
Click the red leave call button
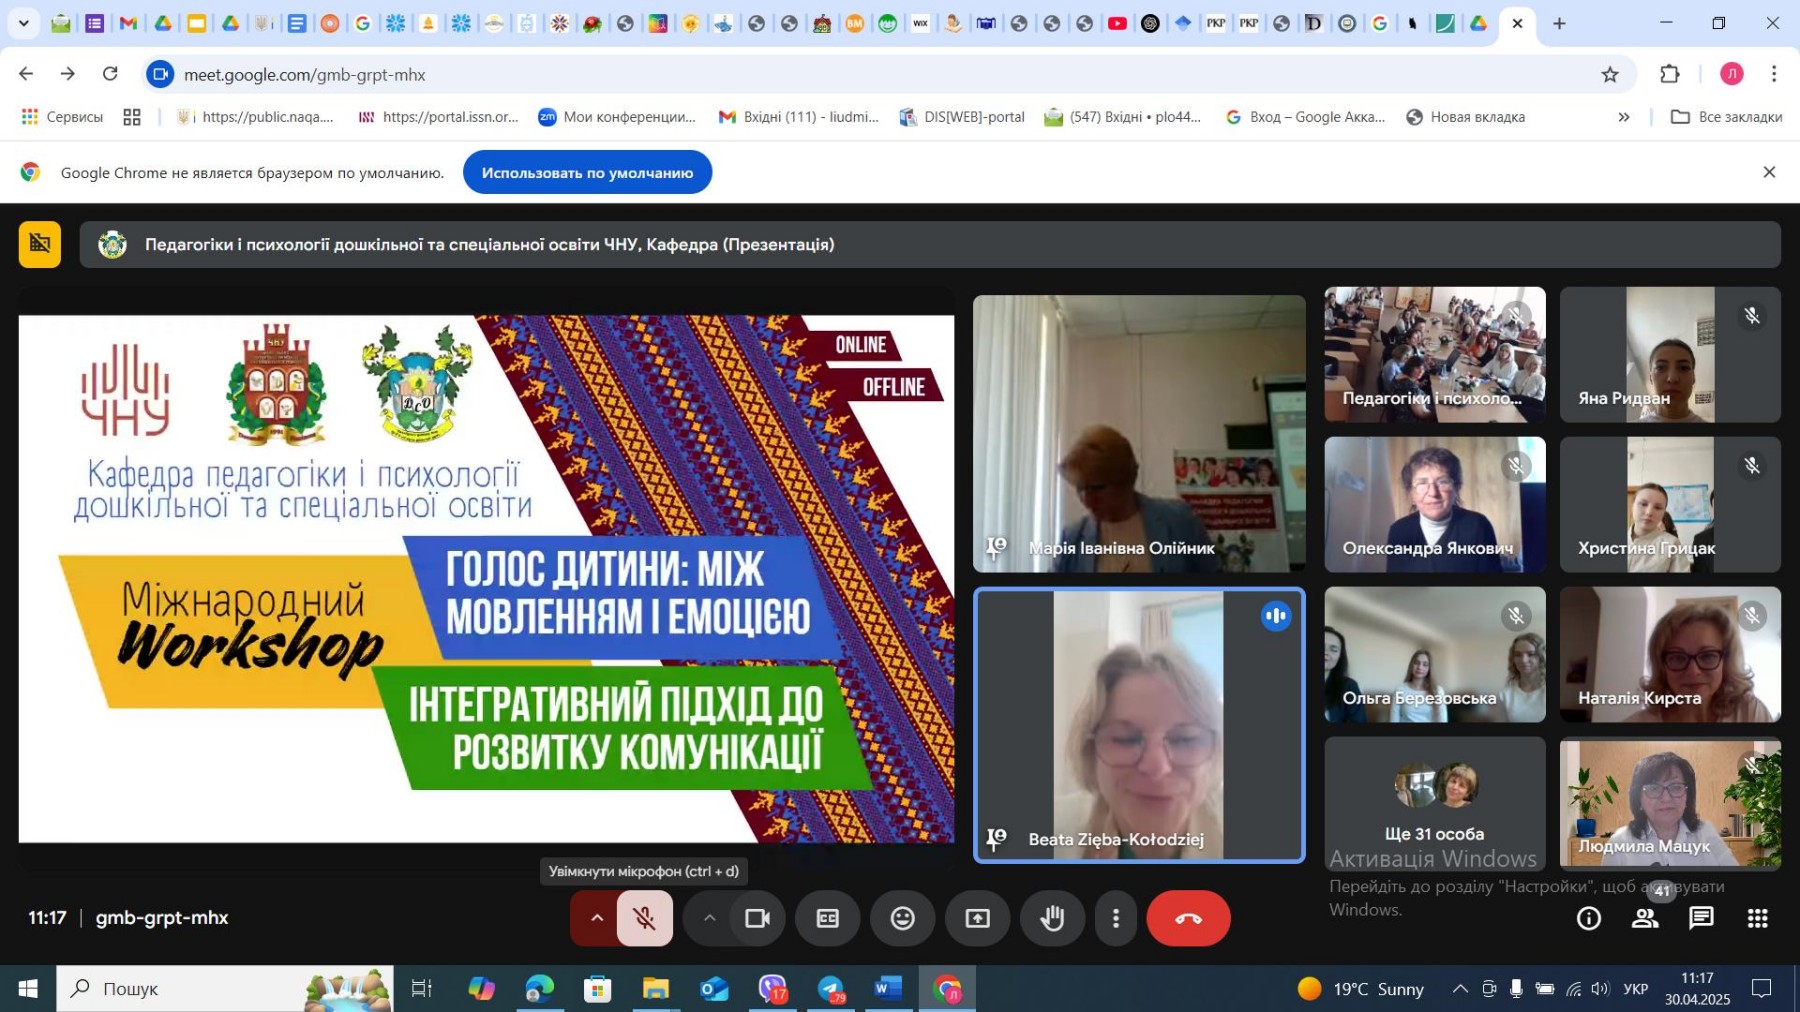point(1188,918)
